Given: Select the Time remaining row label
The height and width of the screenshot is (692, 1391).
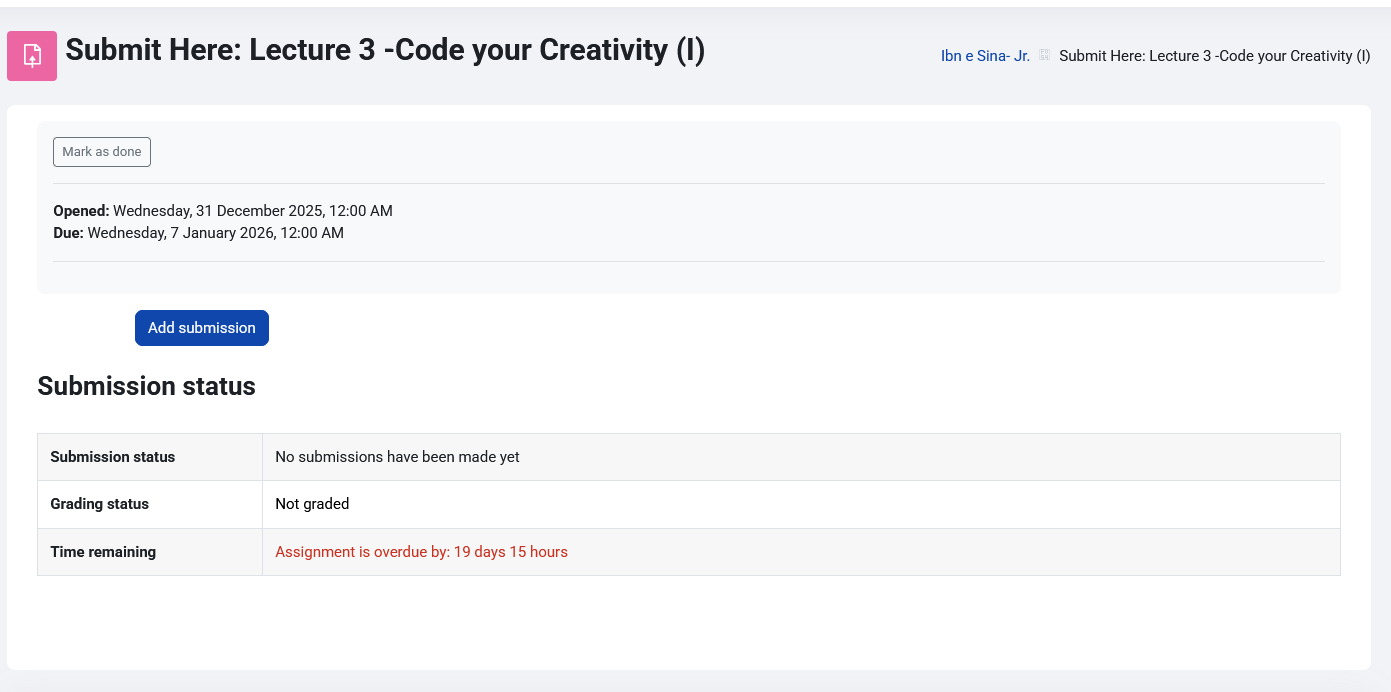Looking at the screenshot, I should tap(103, 552).
